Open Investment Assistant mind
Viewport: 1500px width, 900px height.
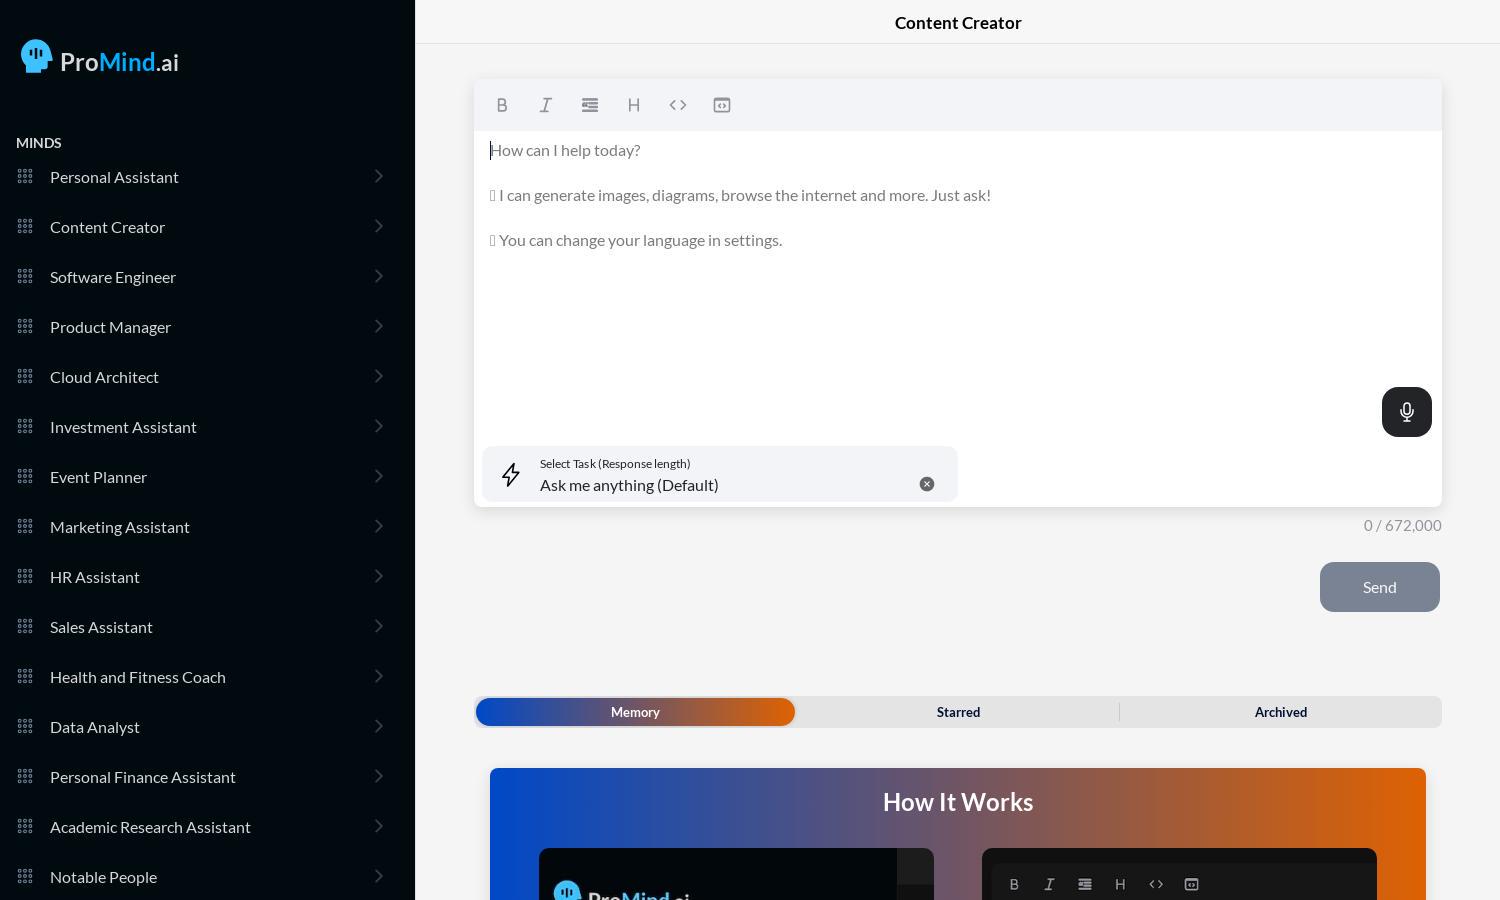click(x=123, y=427)
